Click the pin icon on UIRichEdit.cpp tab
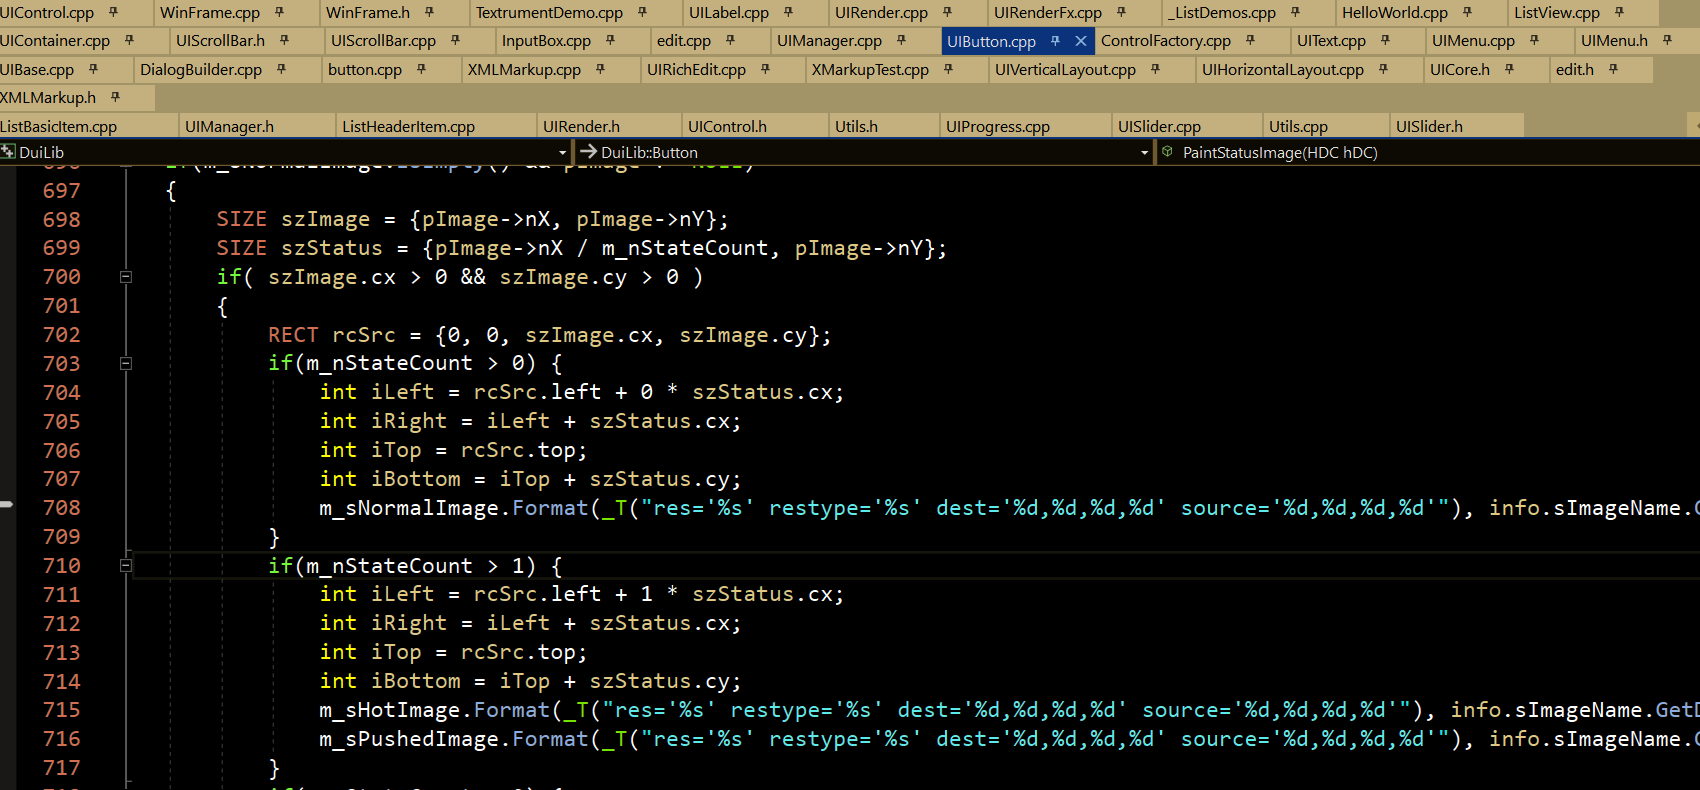 coord(765,70)
